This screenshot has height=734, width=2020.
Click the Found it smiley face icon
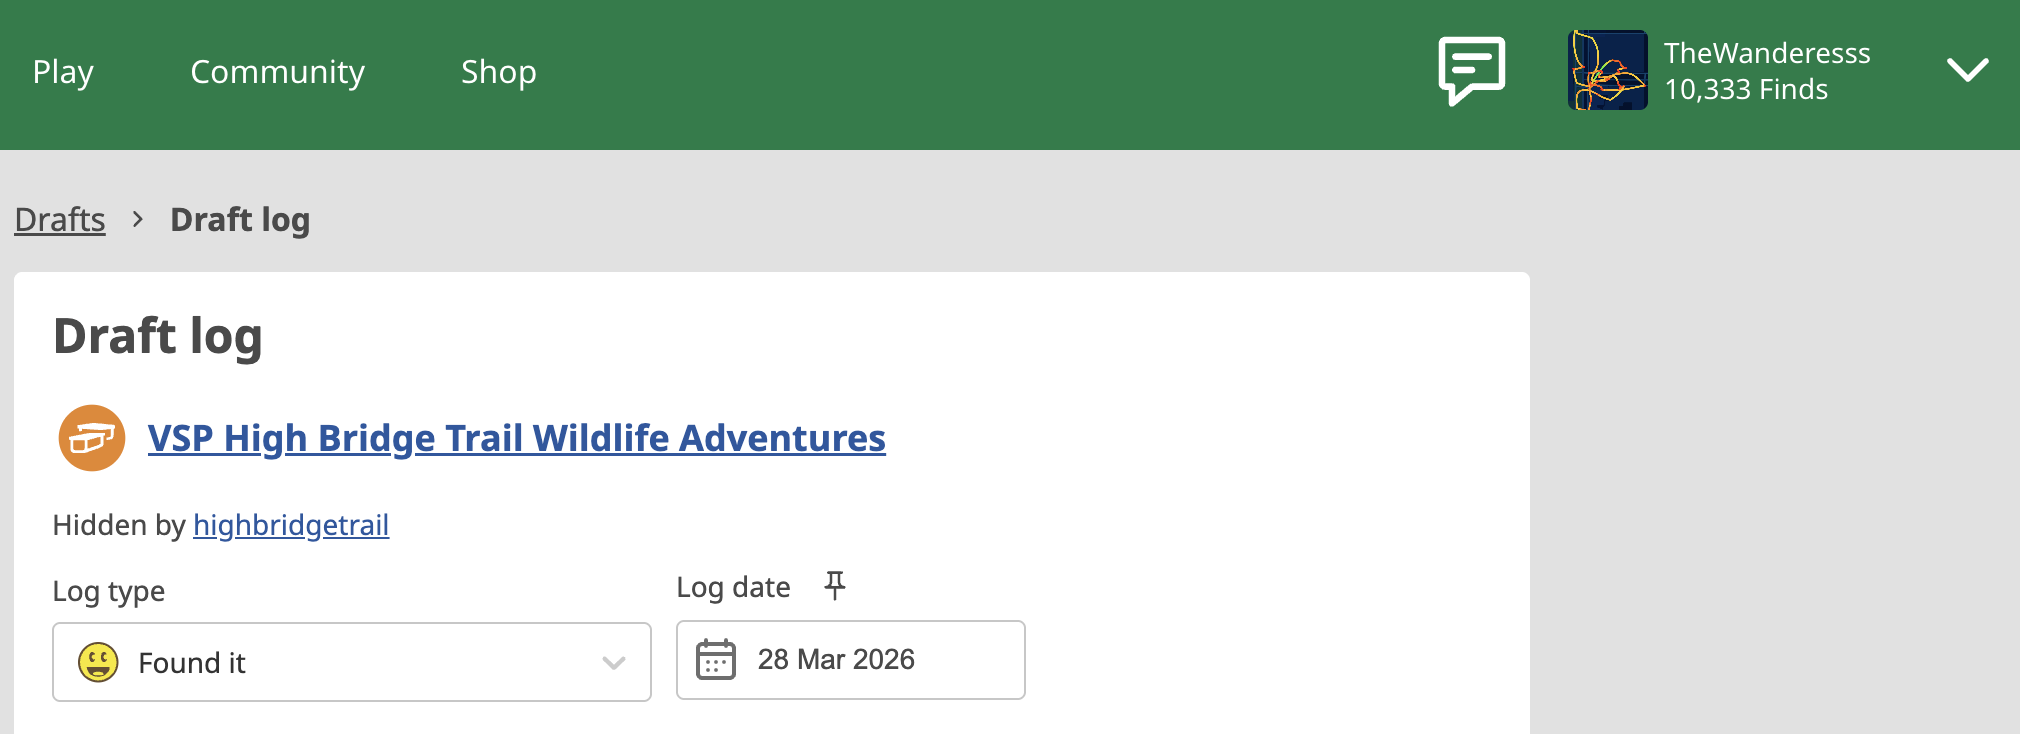(98, 662)
